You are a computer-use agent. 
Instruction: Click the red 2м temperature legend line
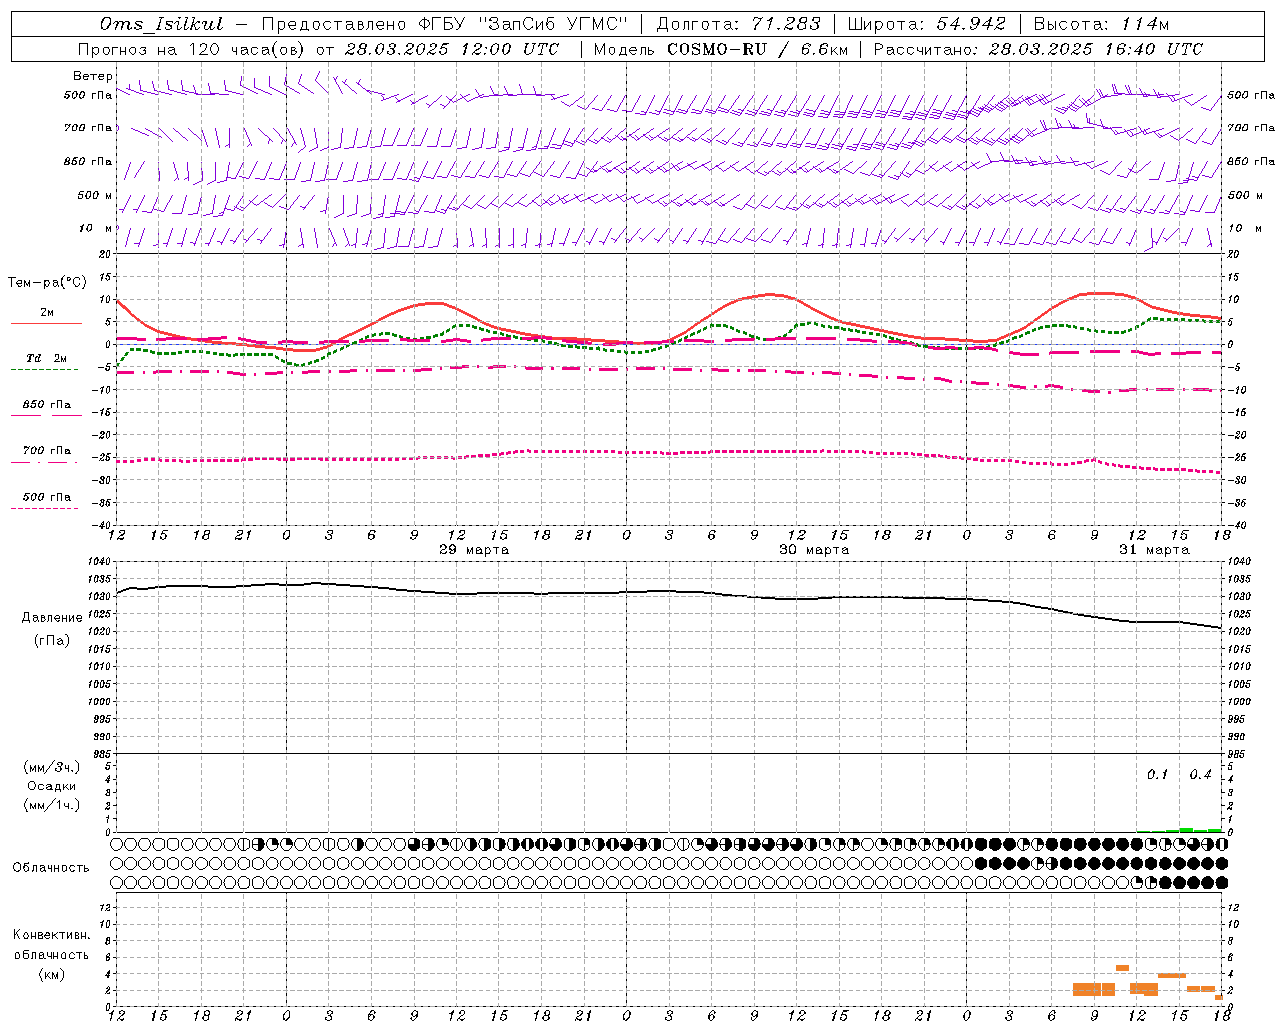[x=46, y=323]
